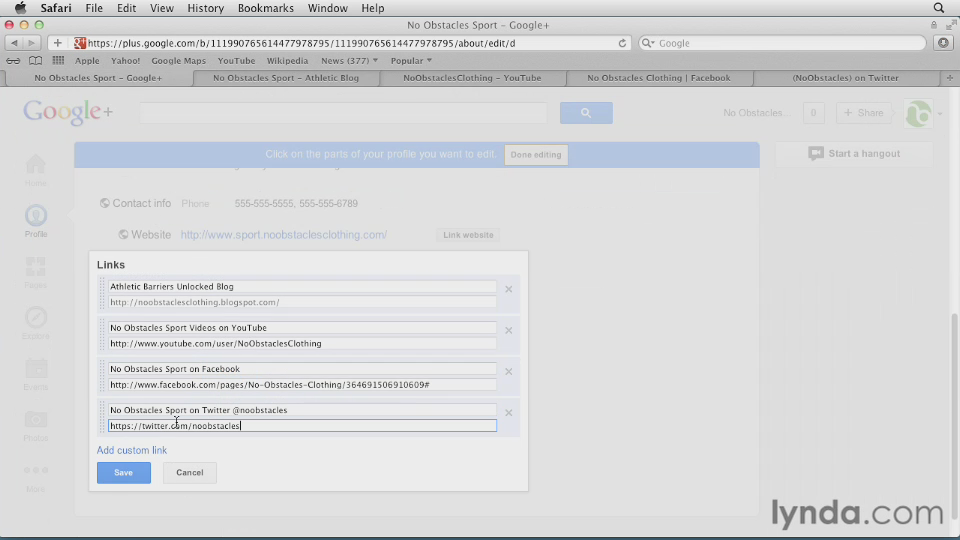Remove the Facebook link entry
Screen dimensions: 960x540
(x=508, y=372)
